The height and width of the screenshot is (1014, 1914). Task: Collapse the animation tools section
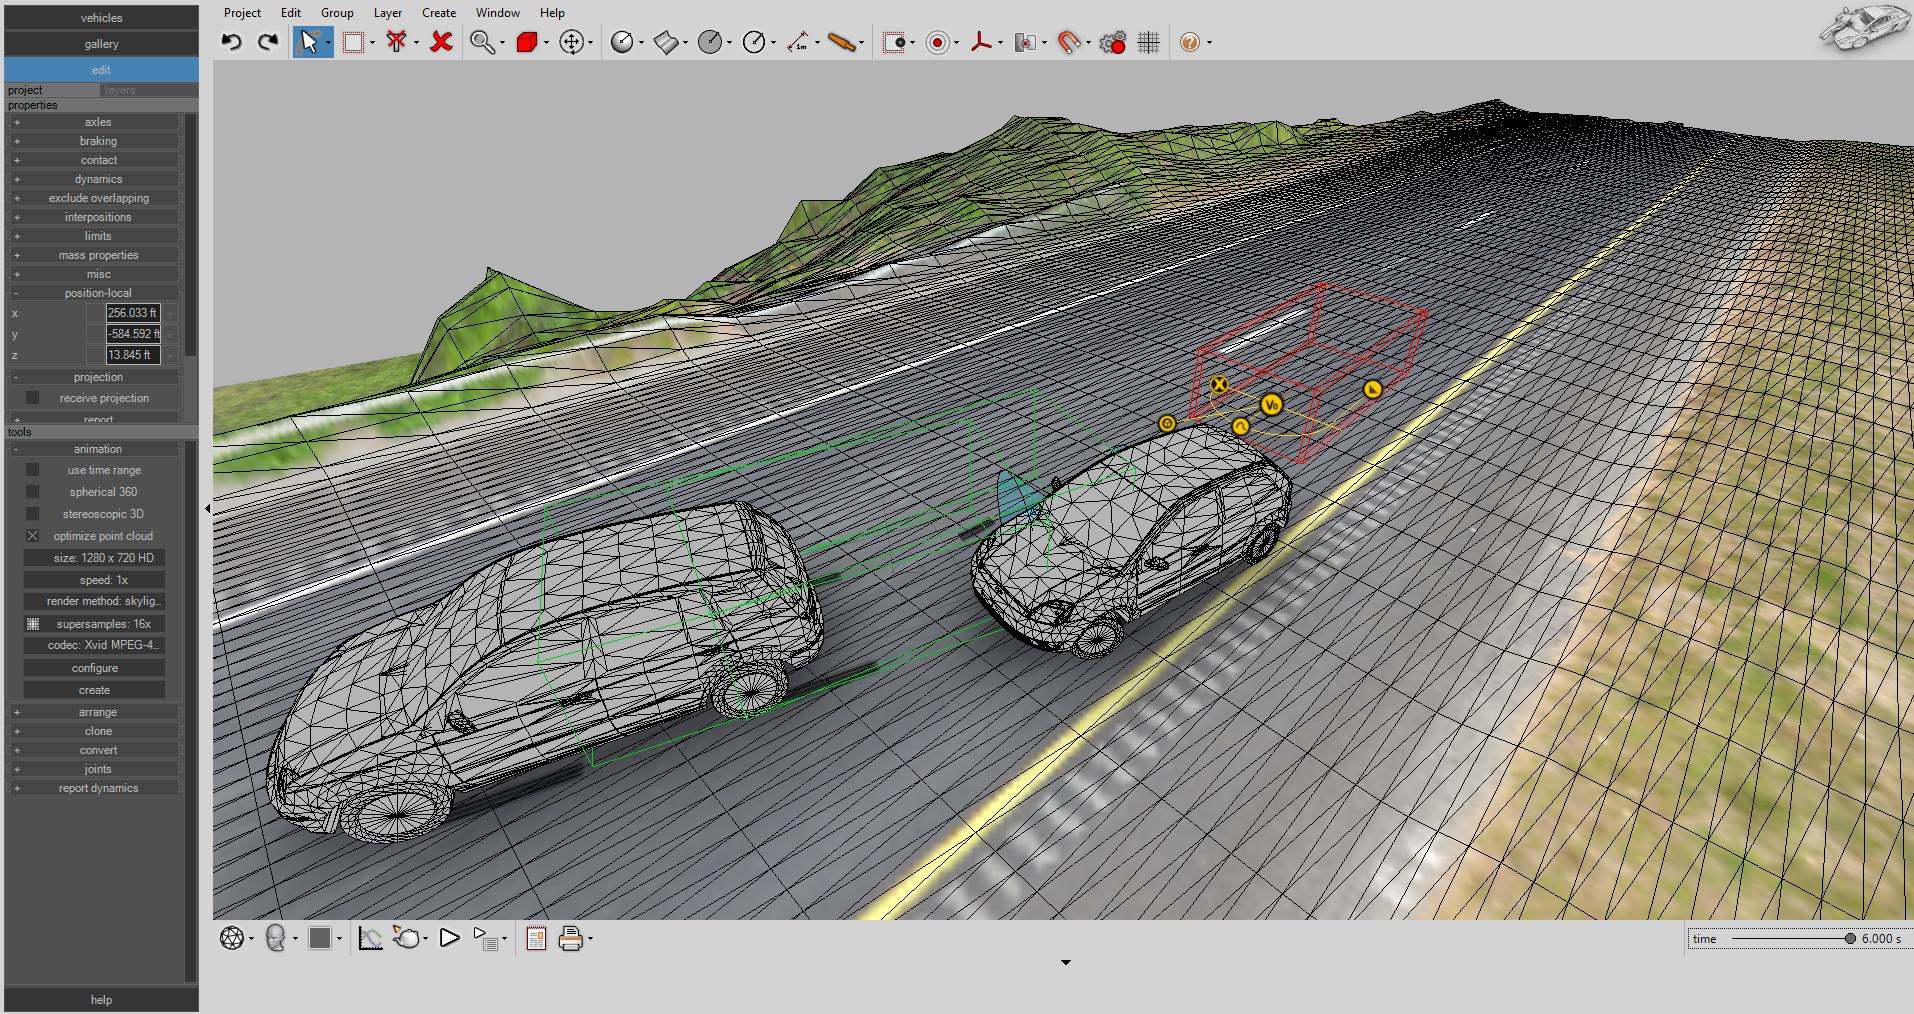point(97,449)
